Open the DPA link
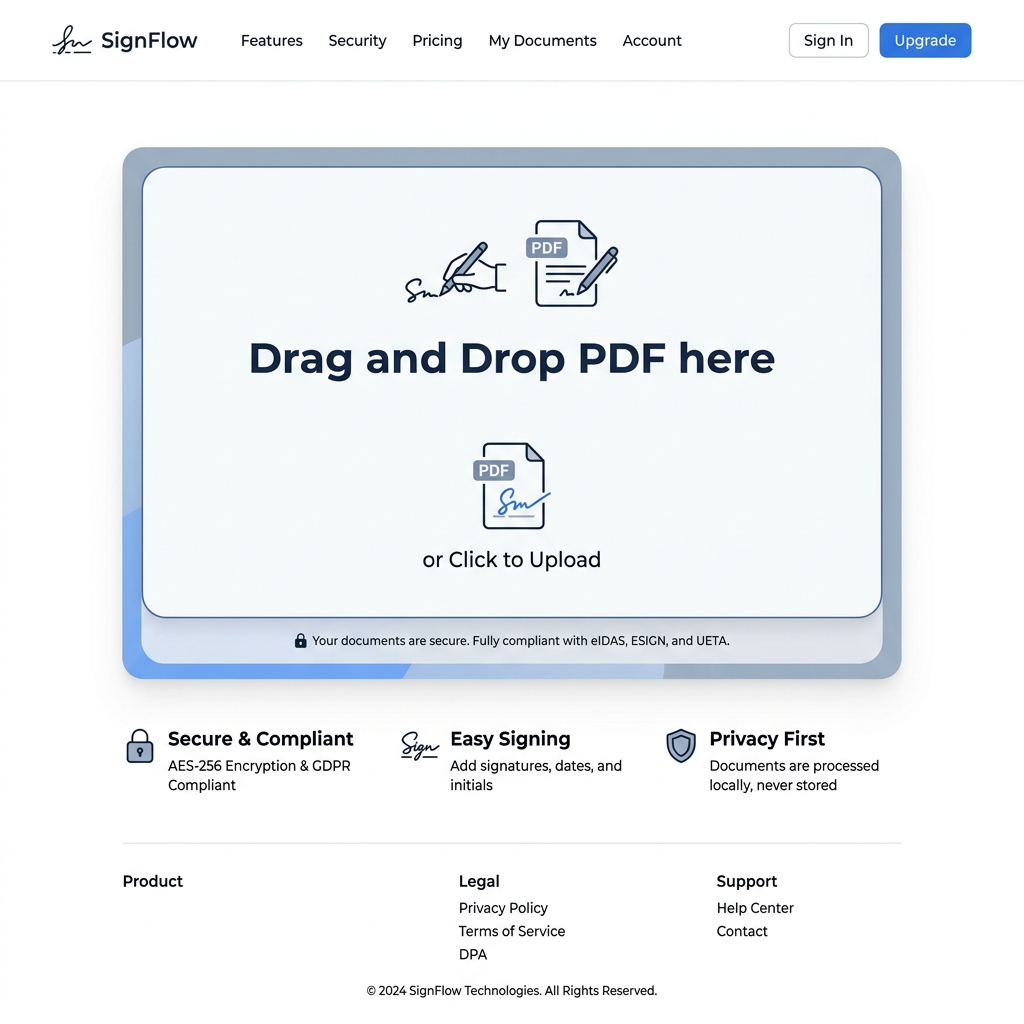This screenshot has width=1024, height=1024. click(473, 954)
